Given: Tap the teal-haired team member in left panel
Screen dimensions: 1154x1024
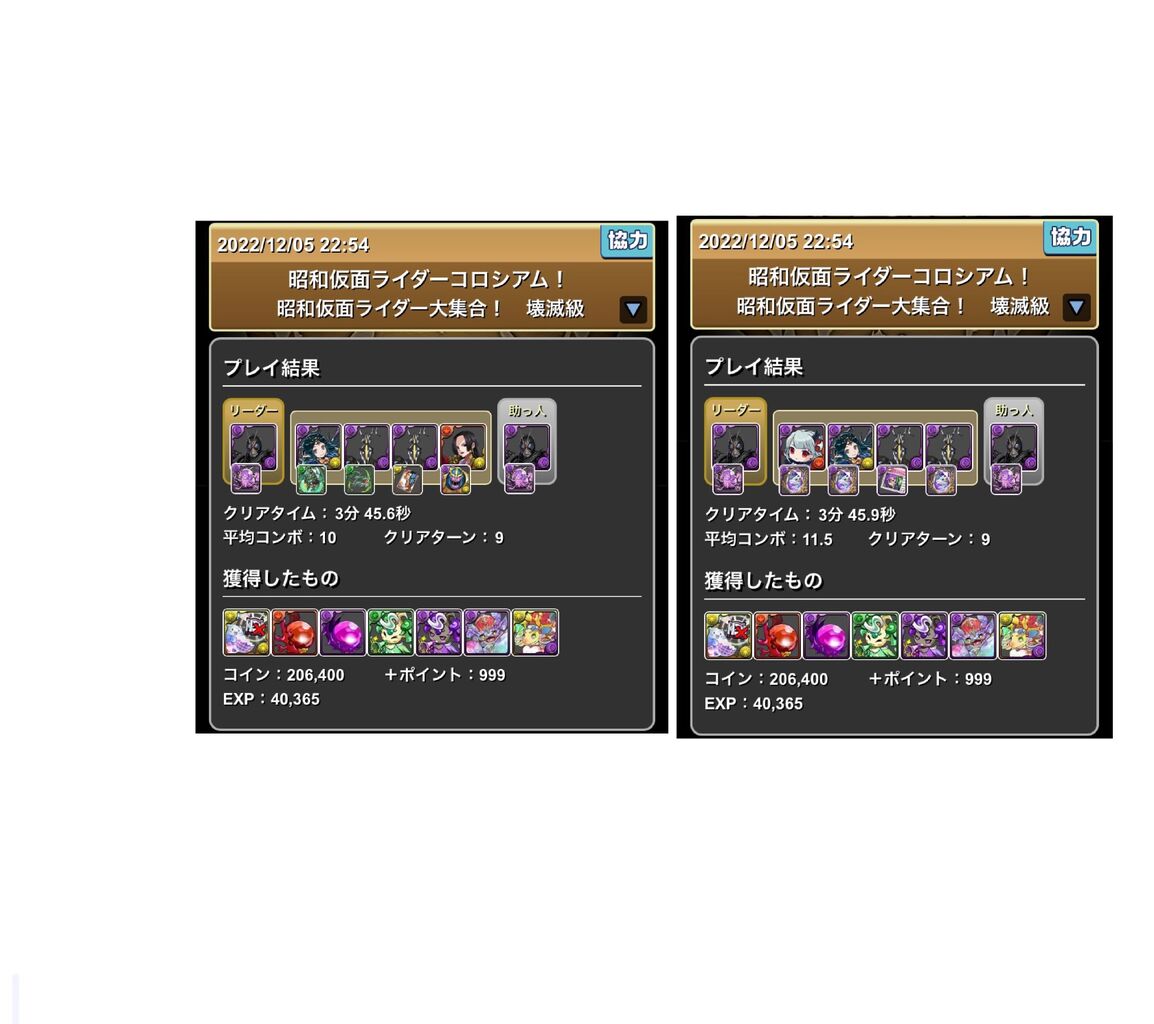Looking at the screenshot, I should 319,446.
